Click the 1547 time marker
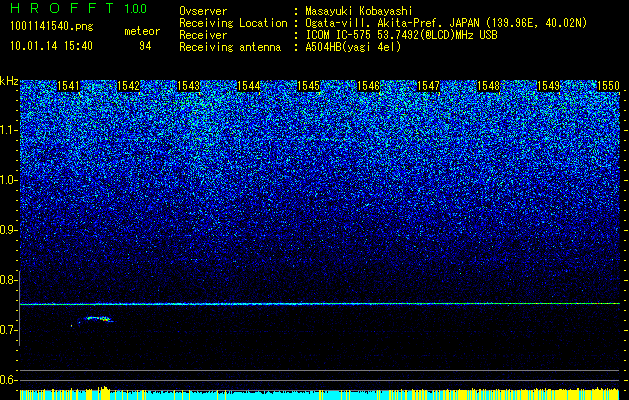The height and width of the screenshot is (400, 629). 428,86
